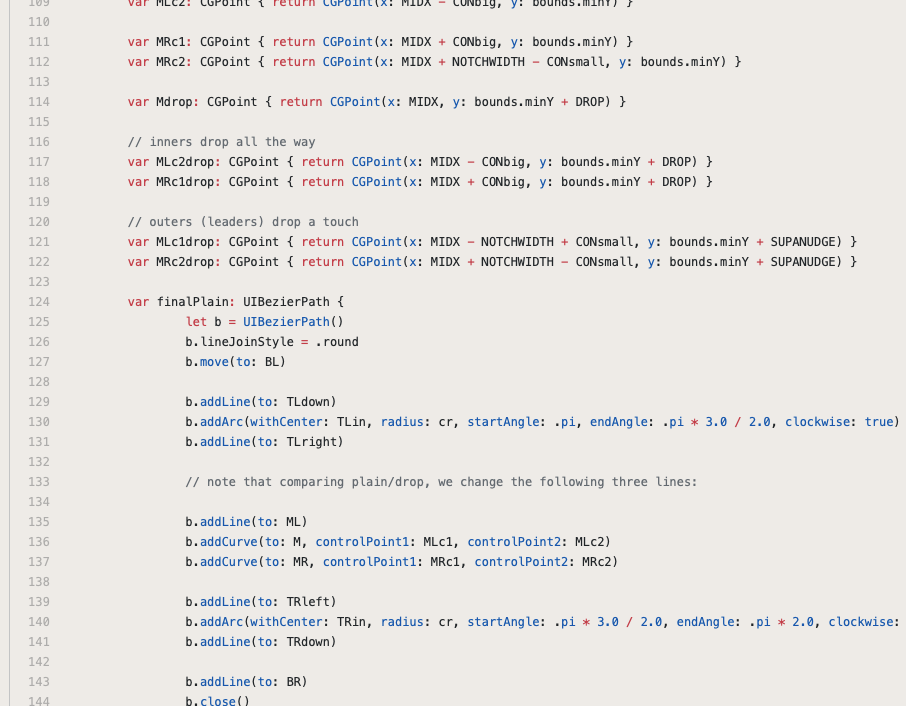Click the comment beginning "// note that comparing plain/drop"
The height and width of the screenshot is (706, 906).
click(441, 482)
